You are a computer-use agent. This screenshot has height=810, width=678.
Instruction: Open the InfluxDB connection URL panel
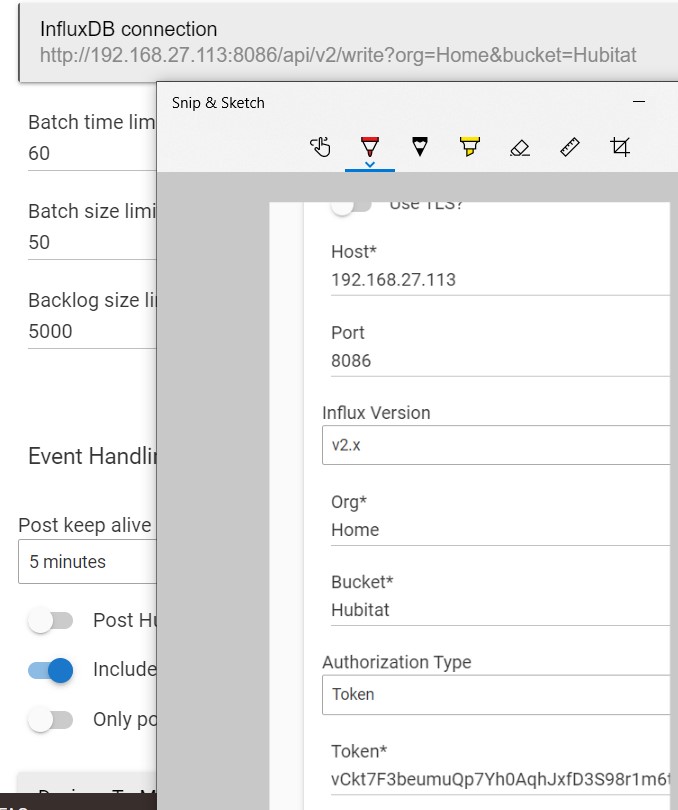point(348,42)
